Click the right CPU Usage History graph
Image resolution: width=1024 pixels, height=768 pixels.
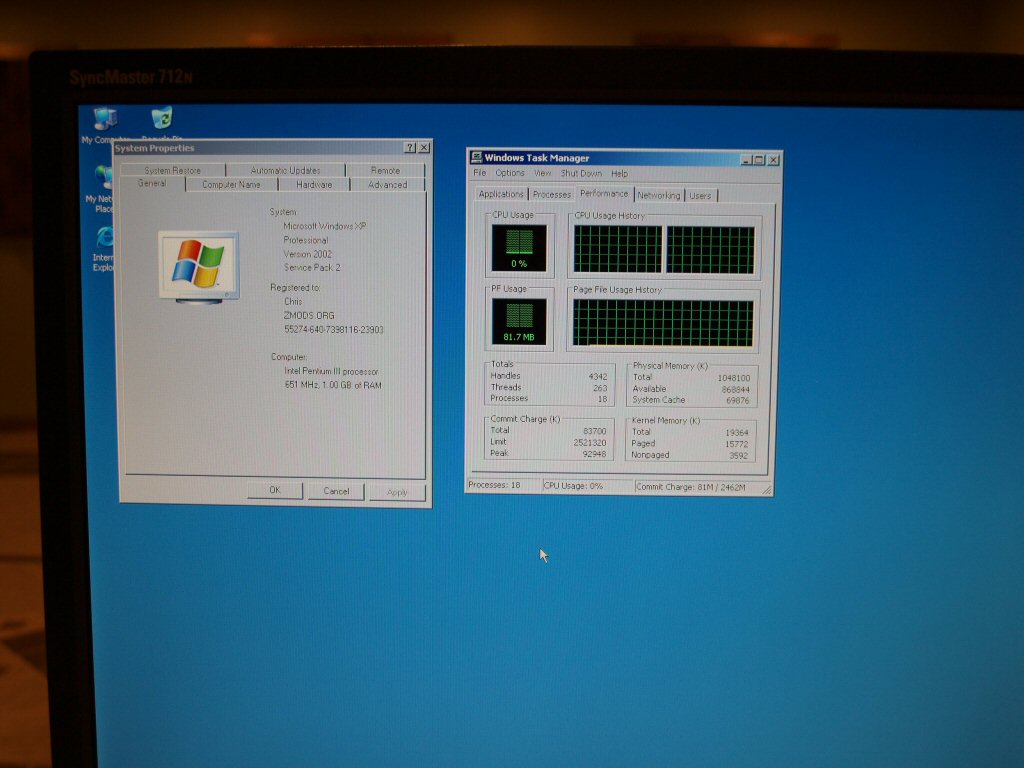click(x=711, y=250)
